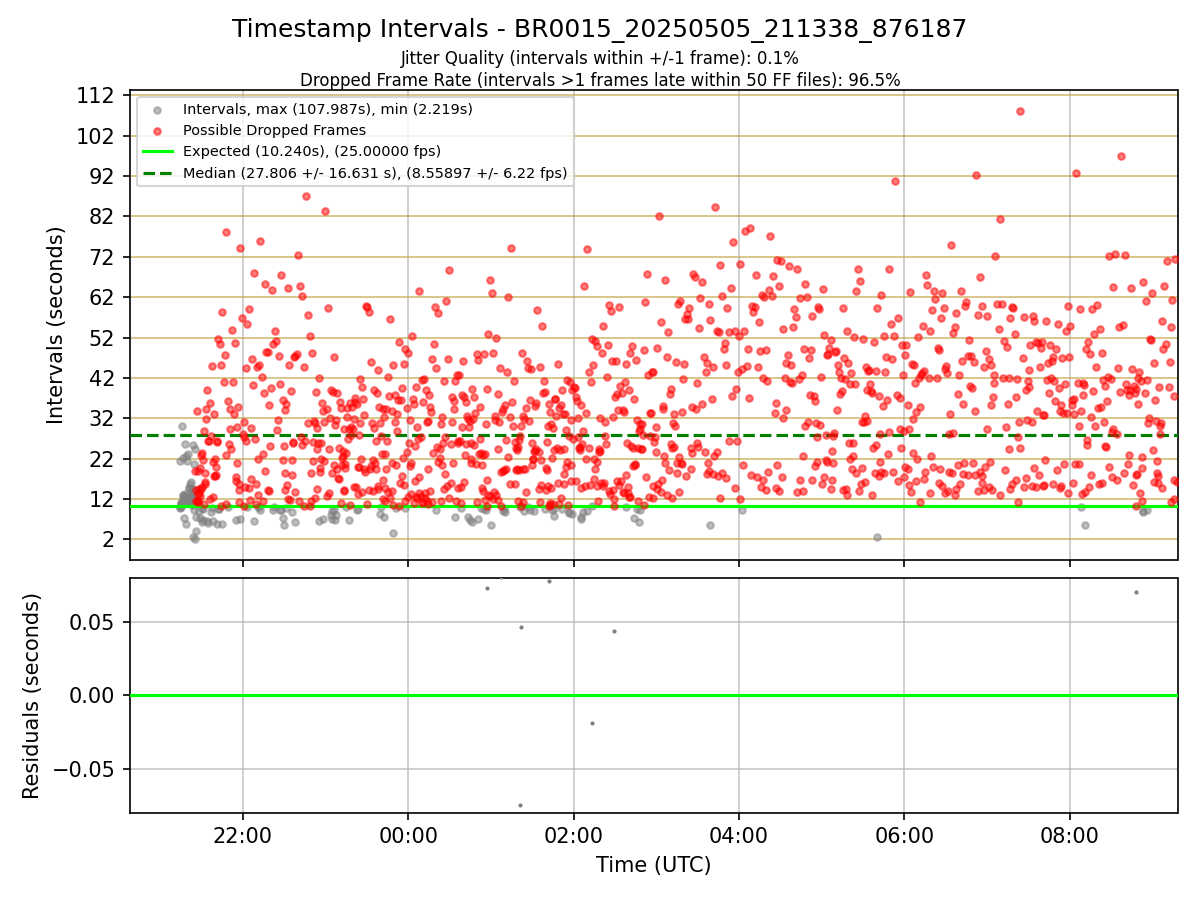Click the highest red point near 108 seconds
This screenshot has width=1200, height=900.
(1020, 111)
